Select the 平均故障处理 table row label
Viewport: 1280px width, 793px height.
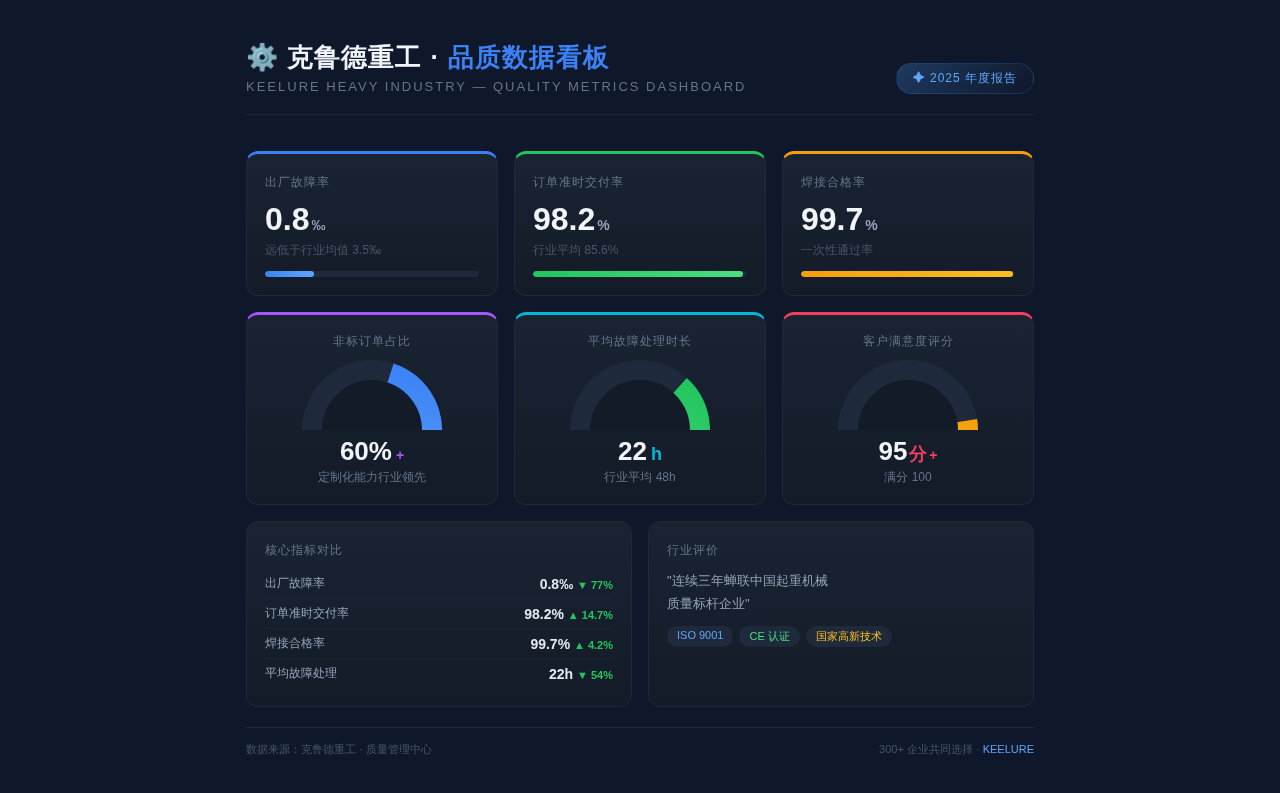301,674
